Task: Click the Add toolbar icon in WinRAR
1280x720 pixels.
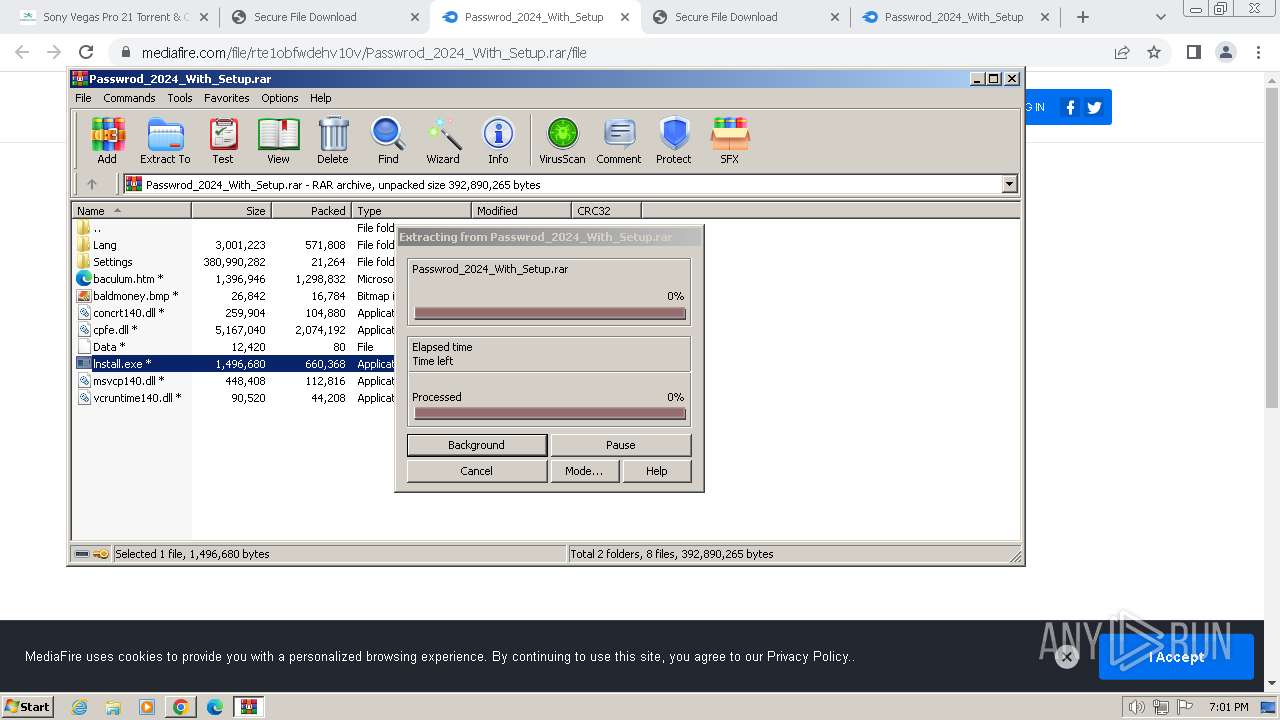Action: tap(107, 140)
